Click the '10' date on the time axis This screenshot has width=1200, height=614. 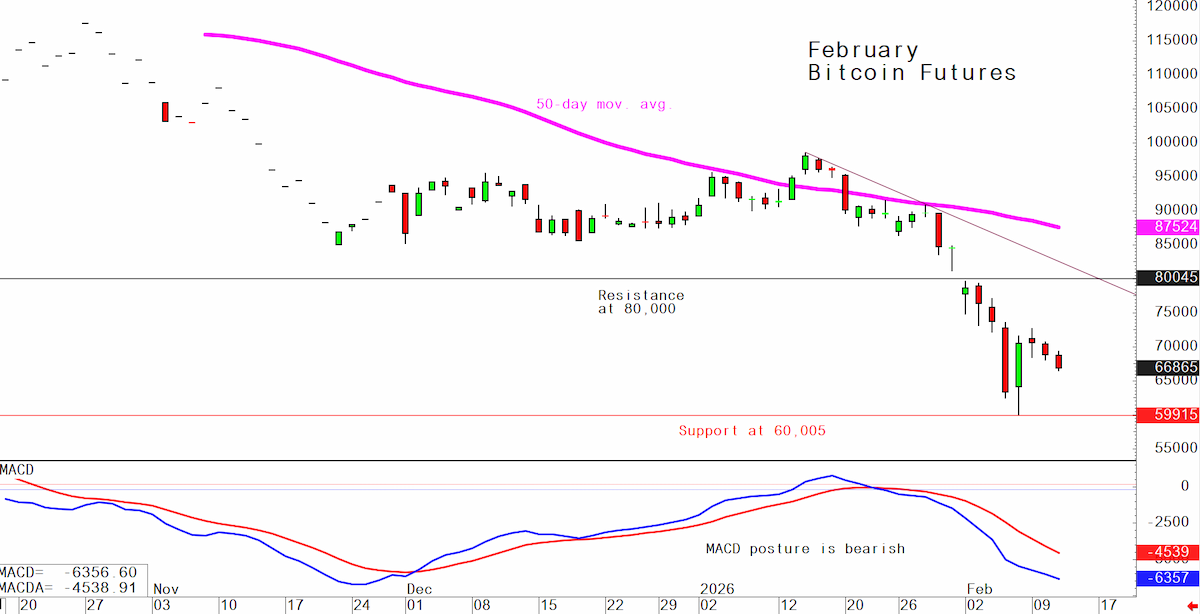click(x=229, y=605)
